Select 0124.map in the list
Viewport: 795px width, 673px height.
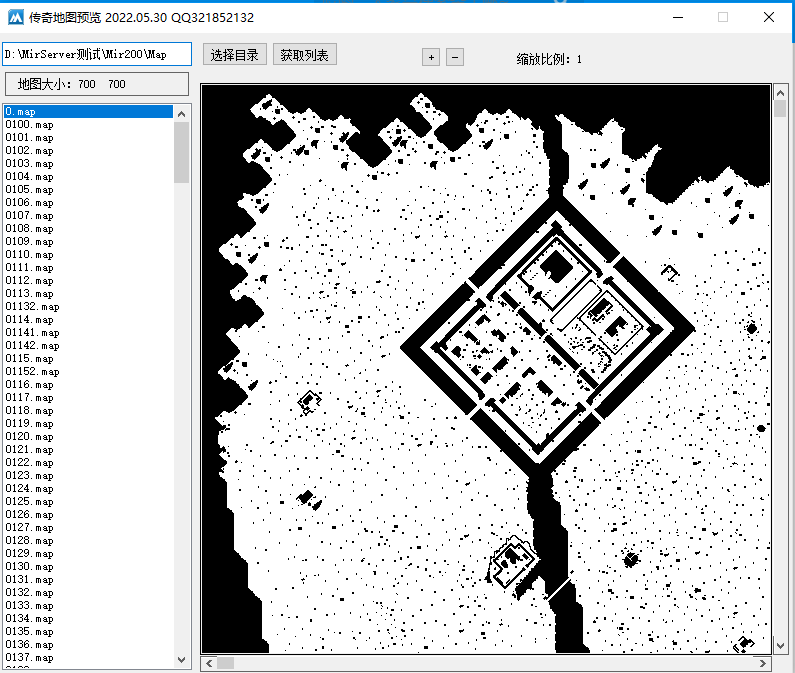(x=88, y=489)
